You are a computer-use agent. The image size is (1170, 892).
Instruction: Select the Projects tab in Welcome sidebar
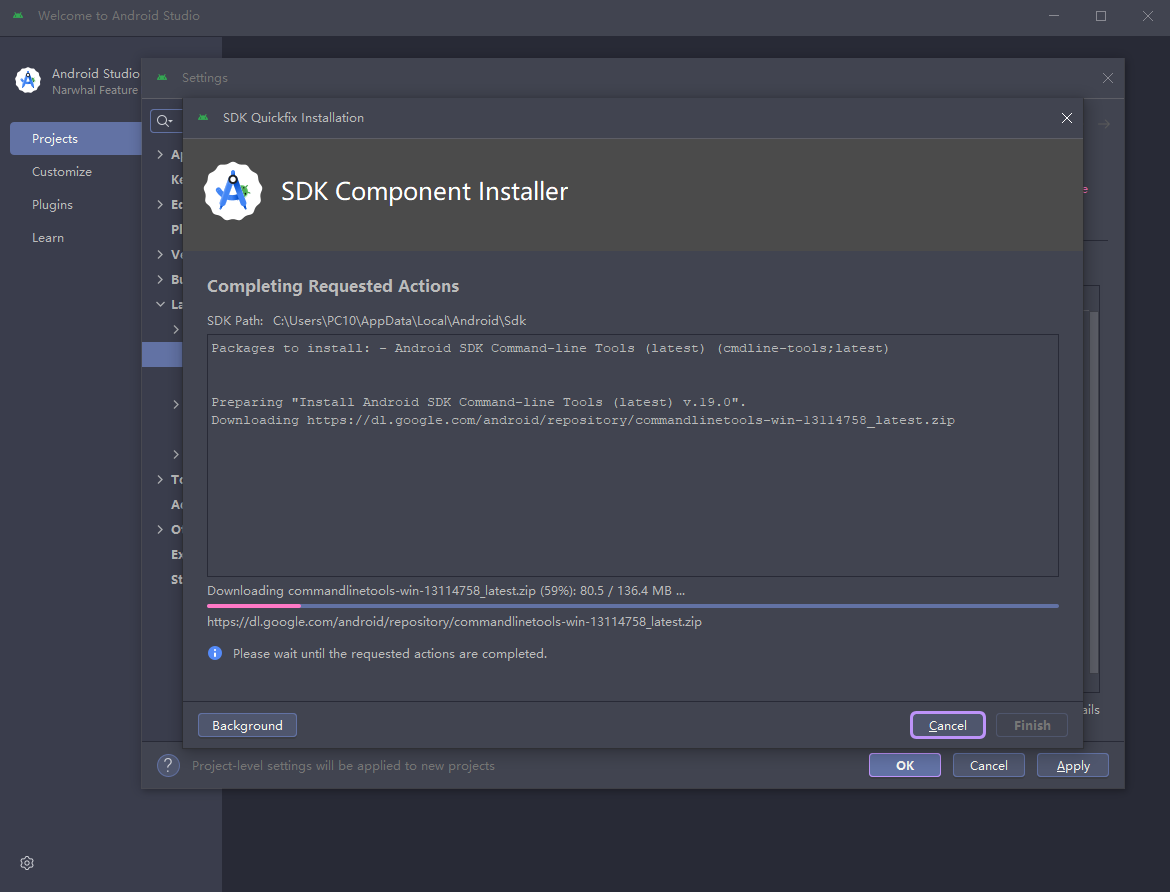click(x=75, y=139)
